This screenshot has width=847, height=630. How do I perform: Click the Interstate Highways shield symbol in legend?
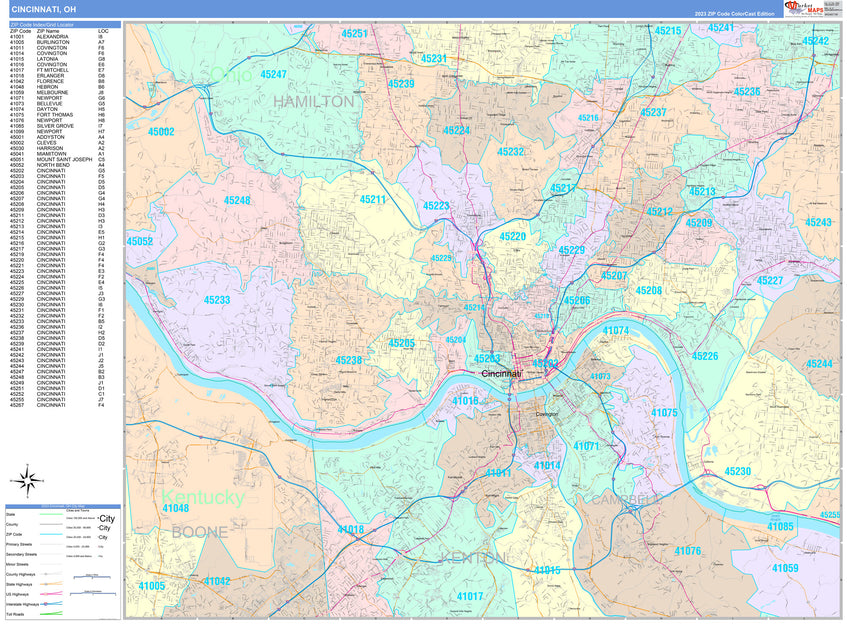click(45, 603)
